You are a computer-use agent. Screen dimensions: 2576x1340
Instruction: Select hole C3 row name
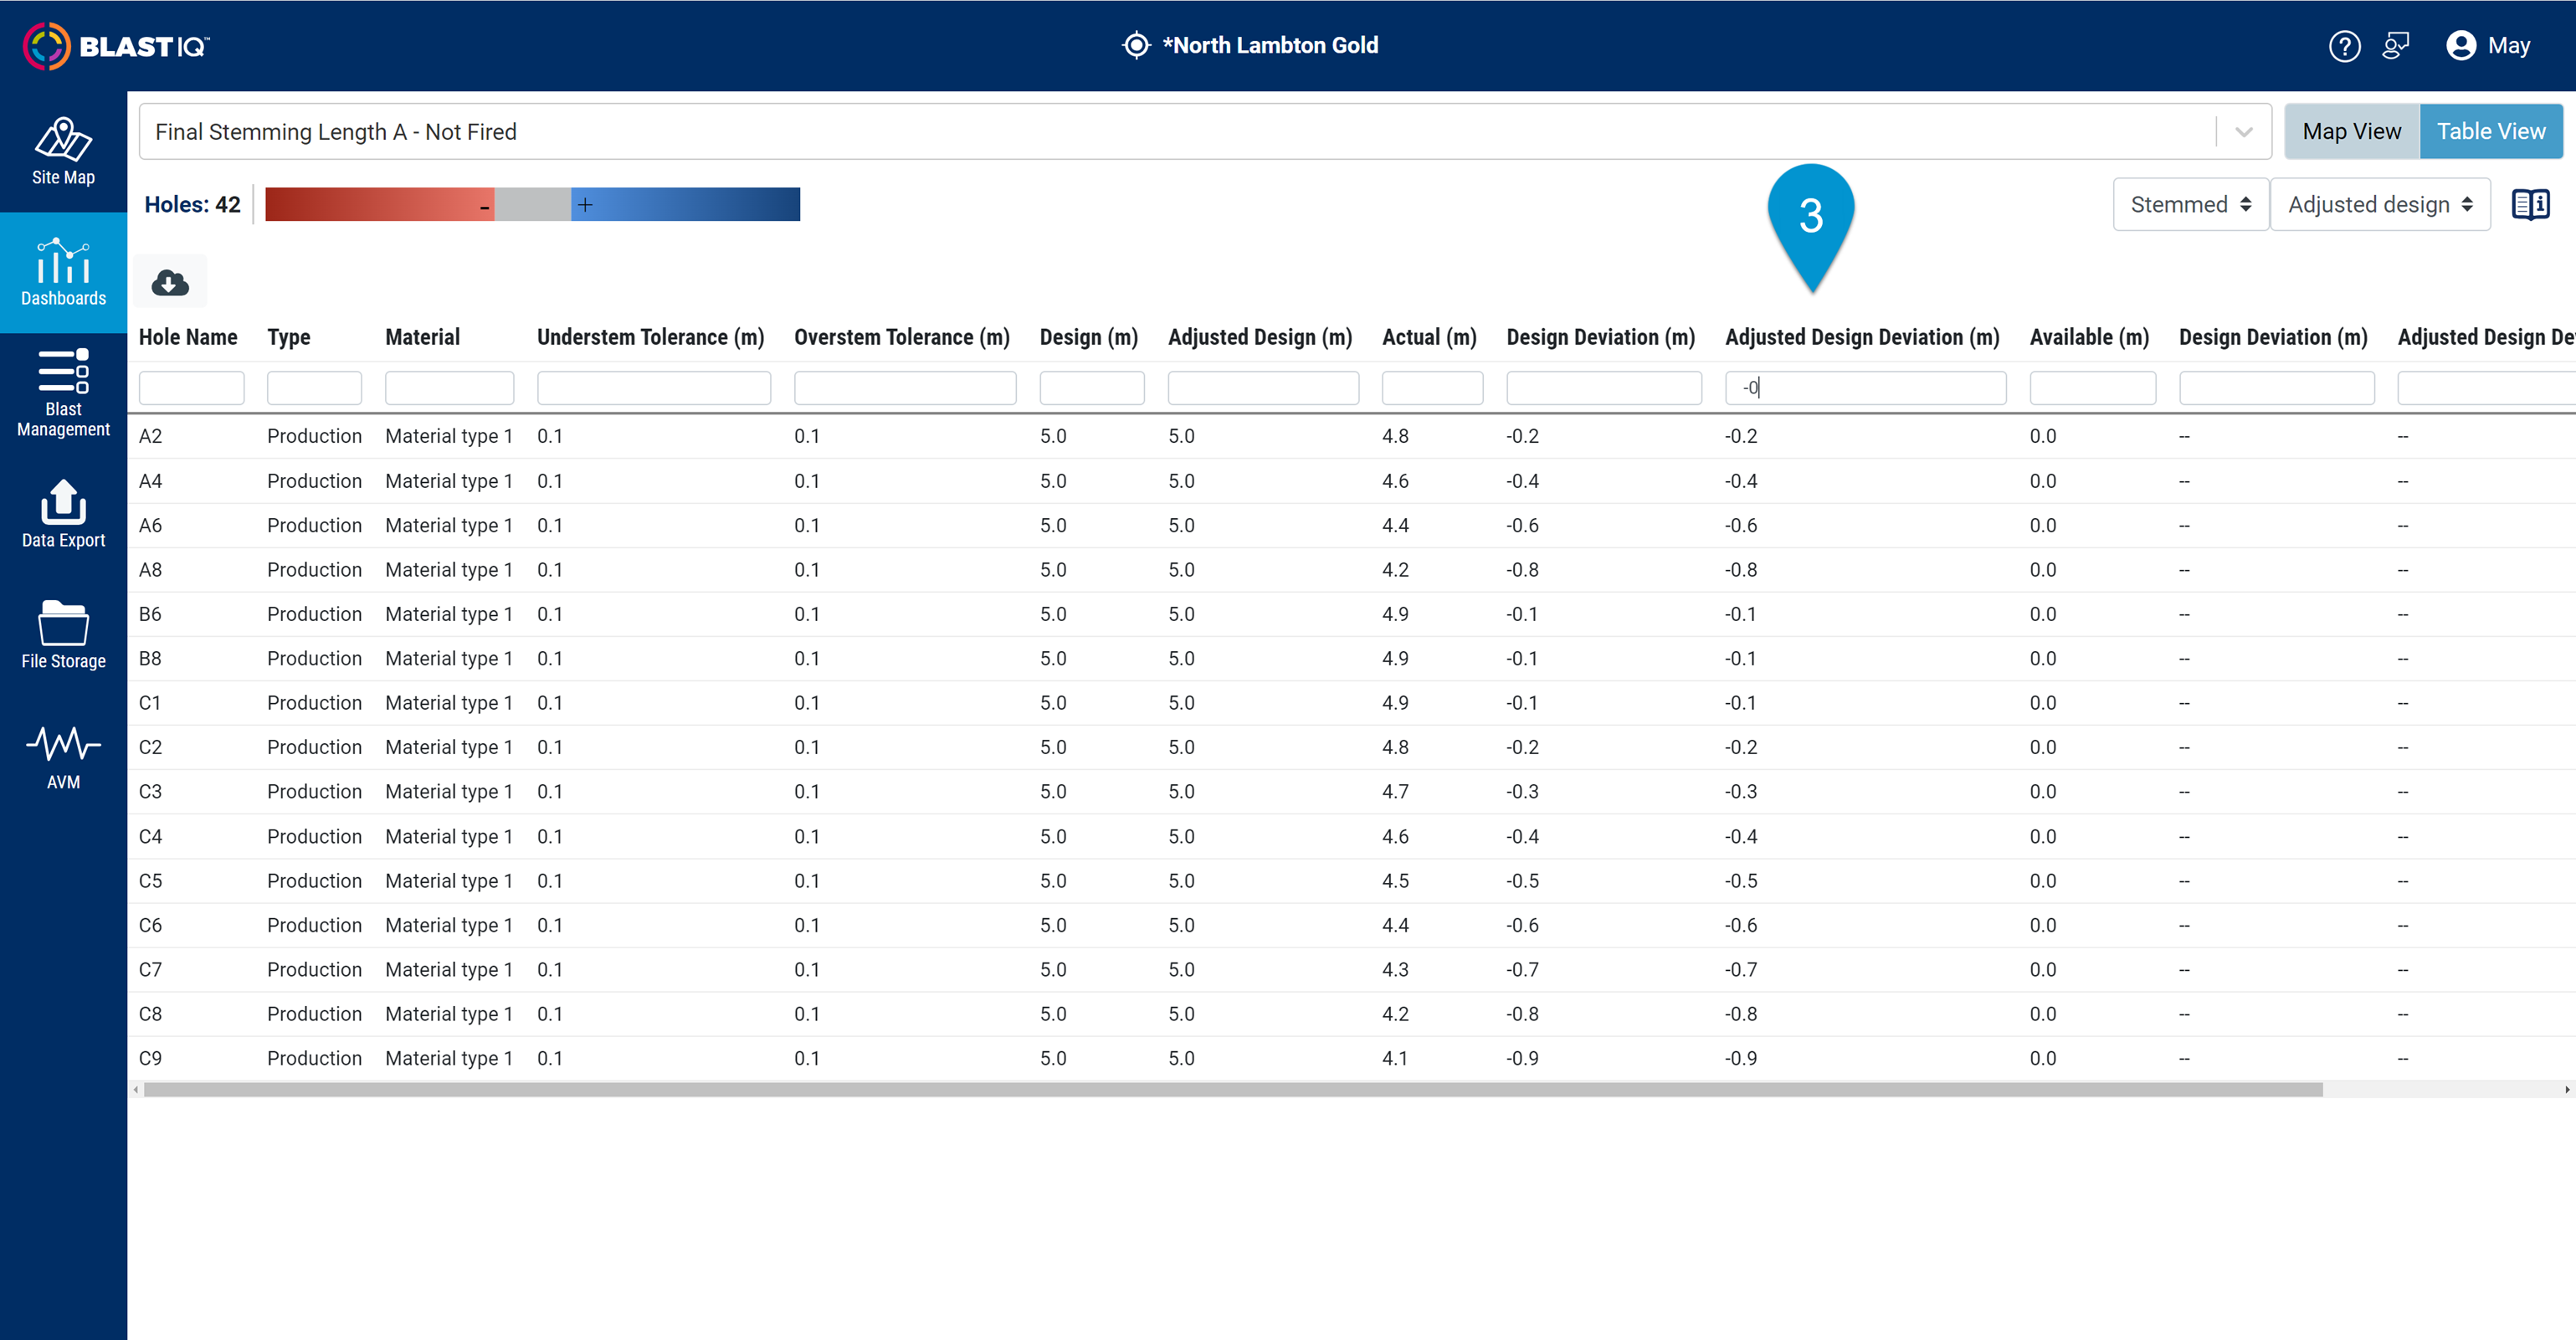coord(151,792)
